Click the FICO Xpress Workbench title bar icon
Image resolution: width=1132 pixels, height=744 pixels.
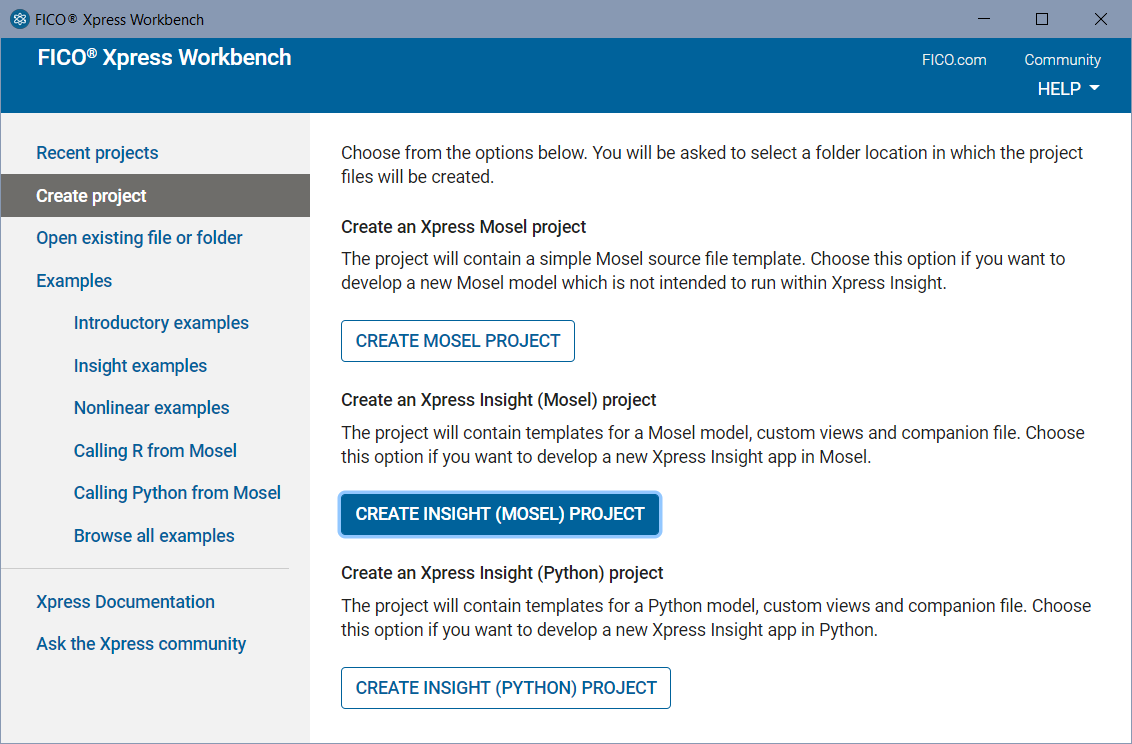[x=19, y=19]
